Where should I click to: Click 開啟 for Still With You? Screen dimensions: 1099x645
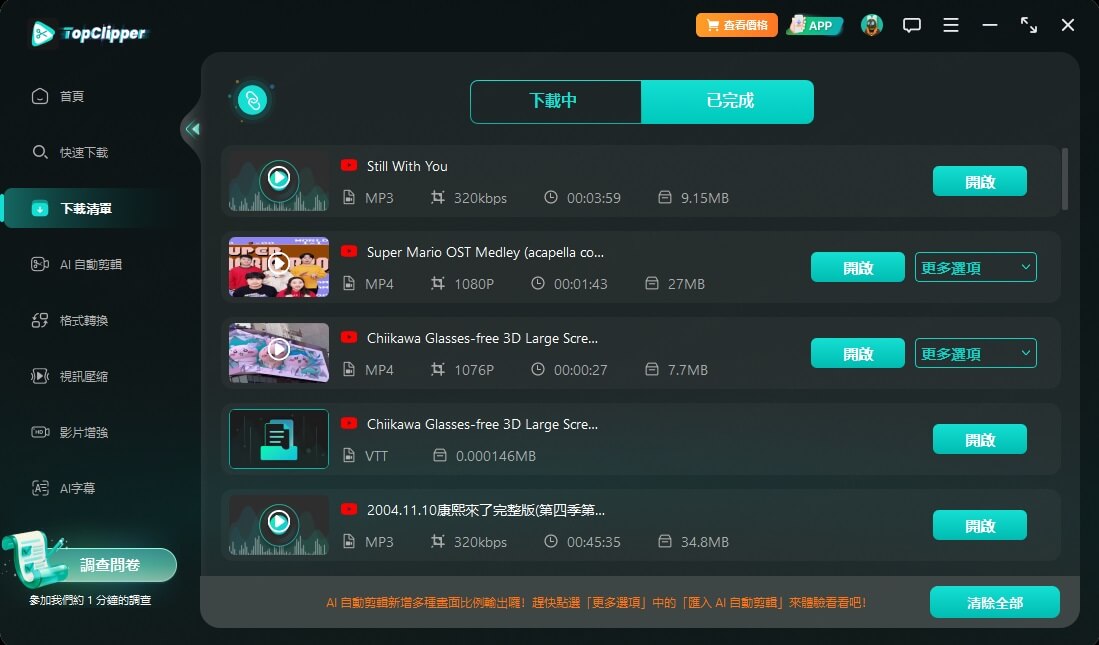click(x=980, y=182)
